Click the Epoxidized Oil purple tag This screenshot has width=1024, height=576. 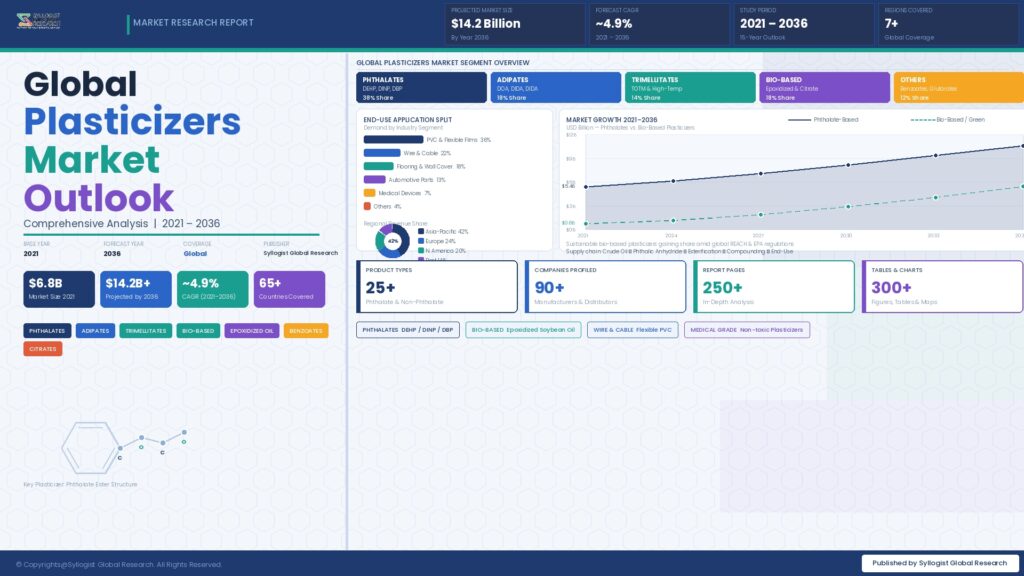point(251,330)
